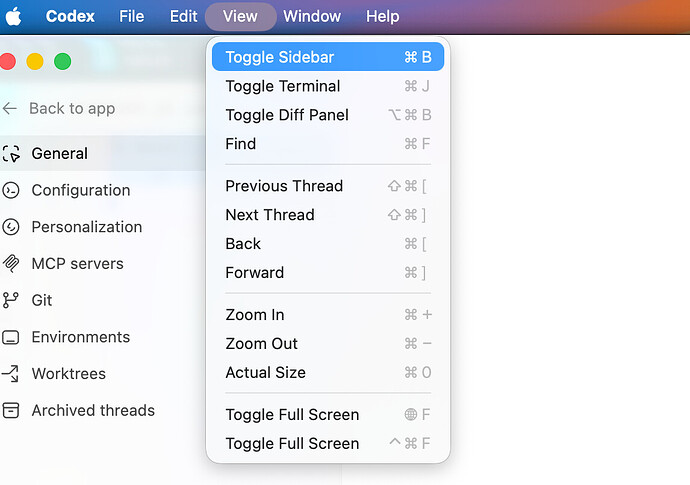The height and width of the screenshot is (485, 690).
Task: Open the Edit menu
Action: coord(184,16)
